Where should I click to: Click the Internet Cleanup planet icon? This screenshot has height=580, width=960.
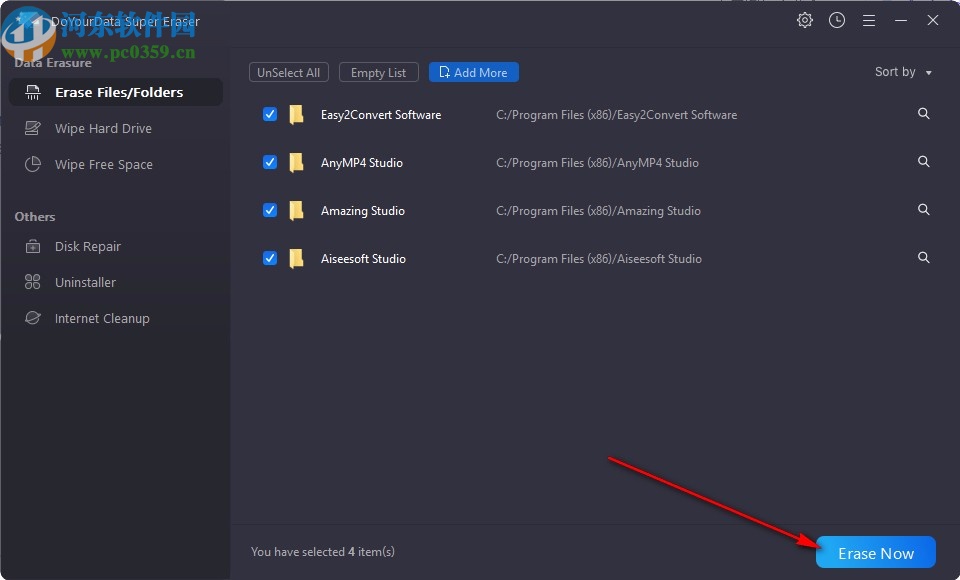pyautogui.click(x=32, y=318)
